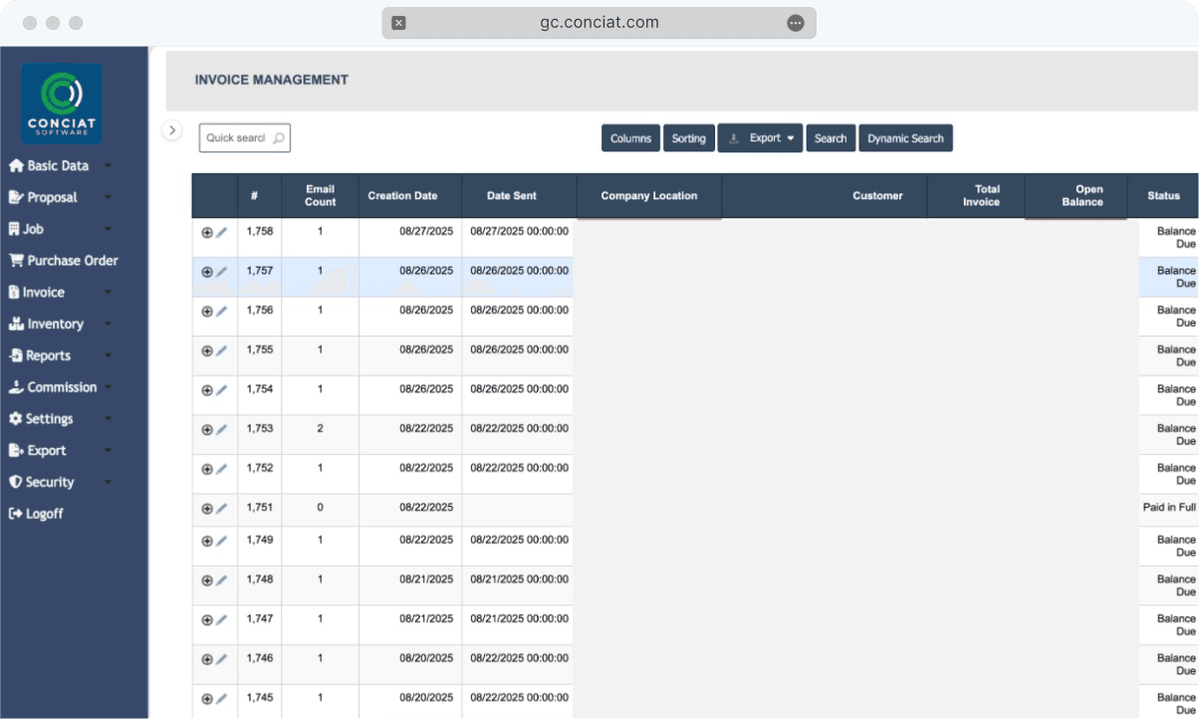Open the Dynamic Search button
The height and width of the screenshot is (719, 1200).
[x=906, y=138]
